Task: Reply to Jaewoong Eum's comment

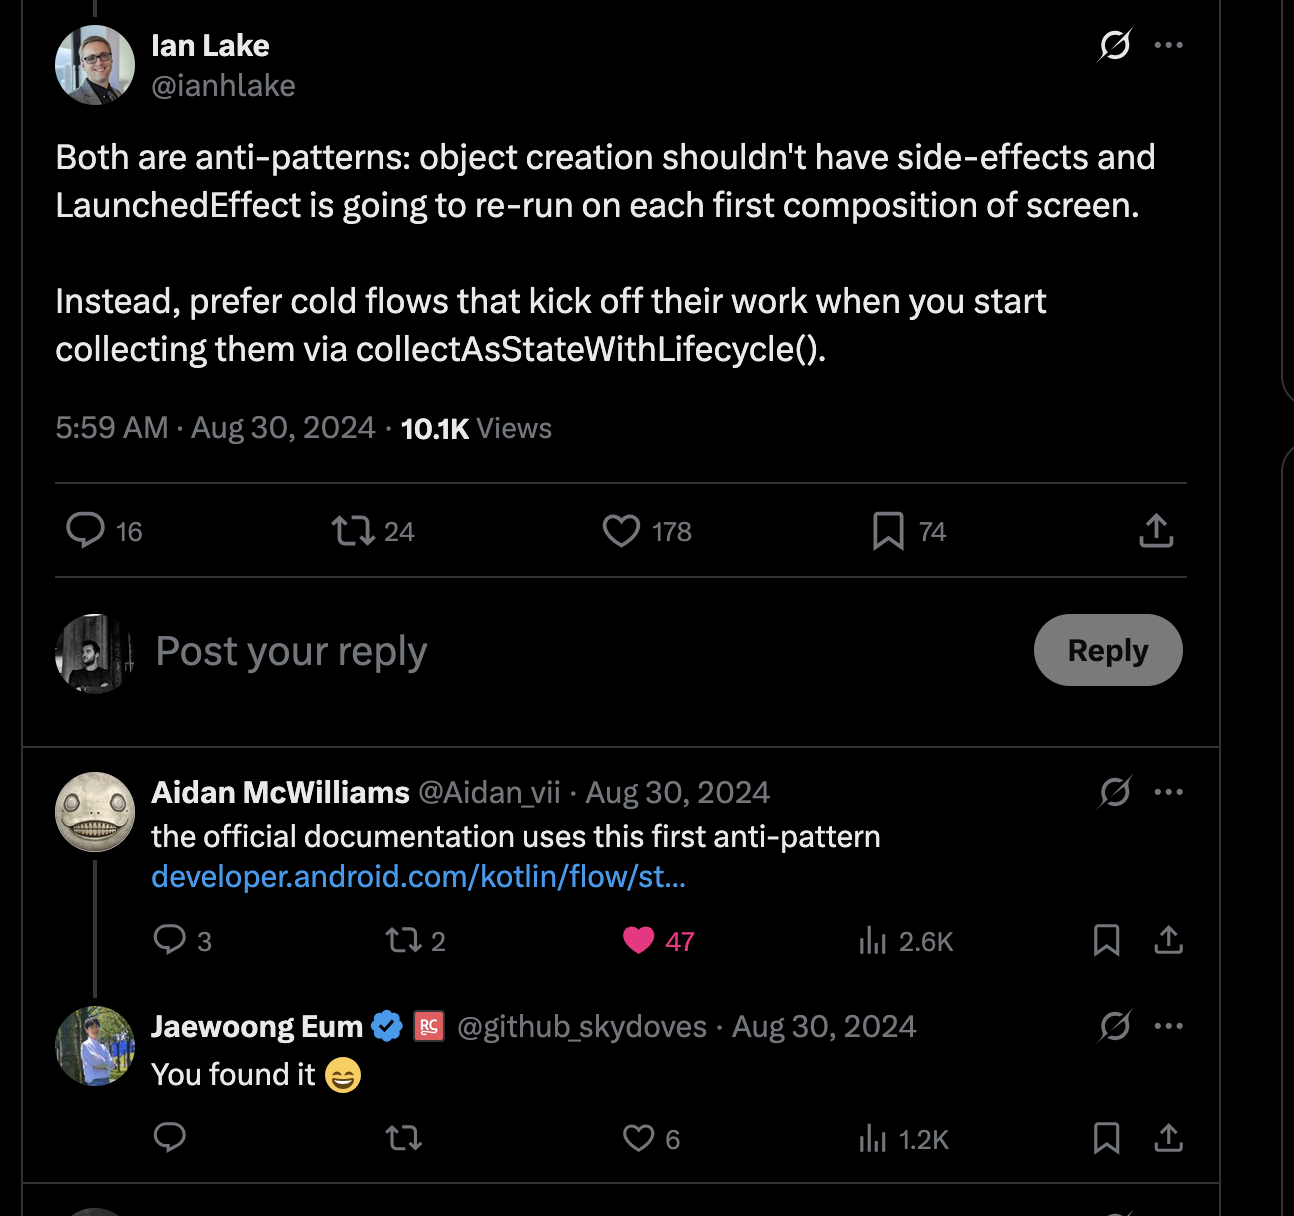Action: tap(170, 1137)
